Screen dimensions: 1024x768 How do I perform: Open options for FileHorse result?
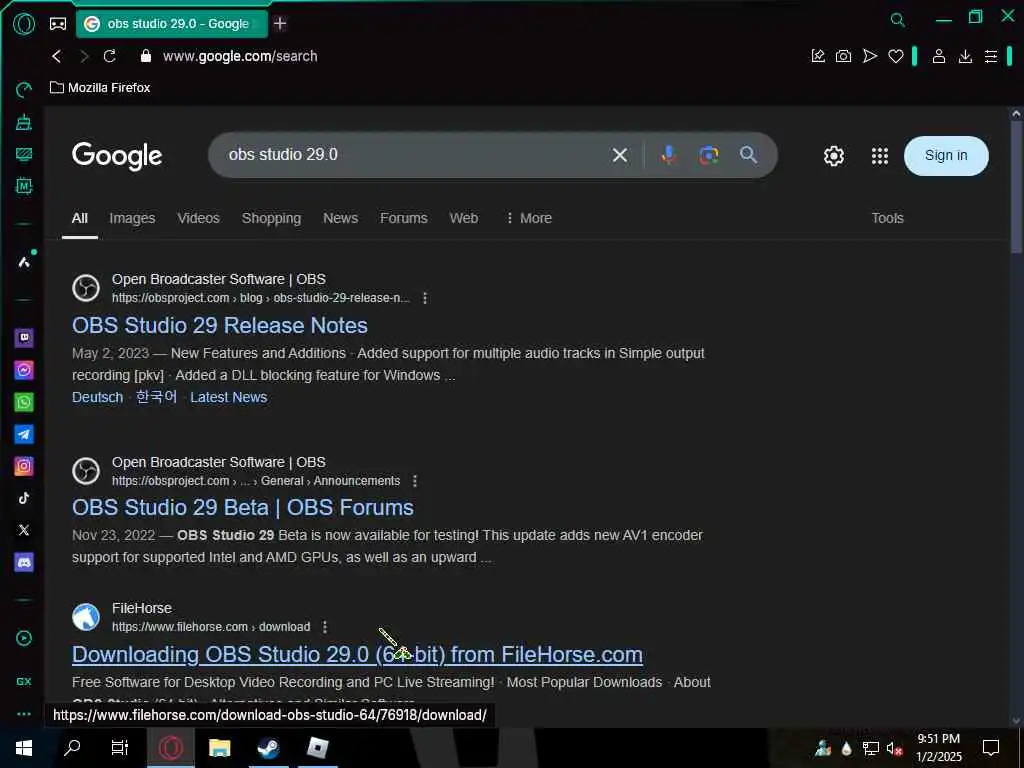tap(325, 627)
